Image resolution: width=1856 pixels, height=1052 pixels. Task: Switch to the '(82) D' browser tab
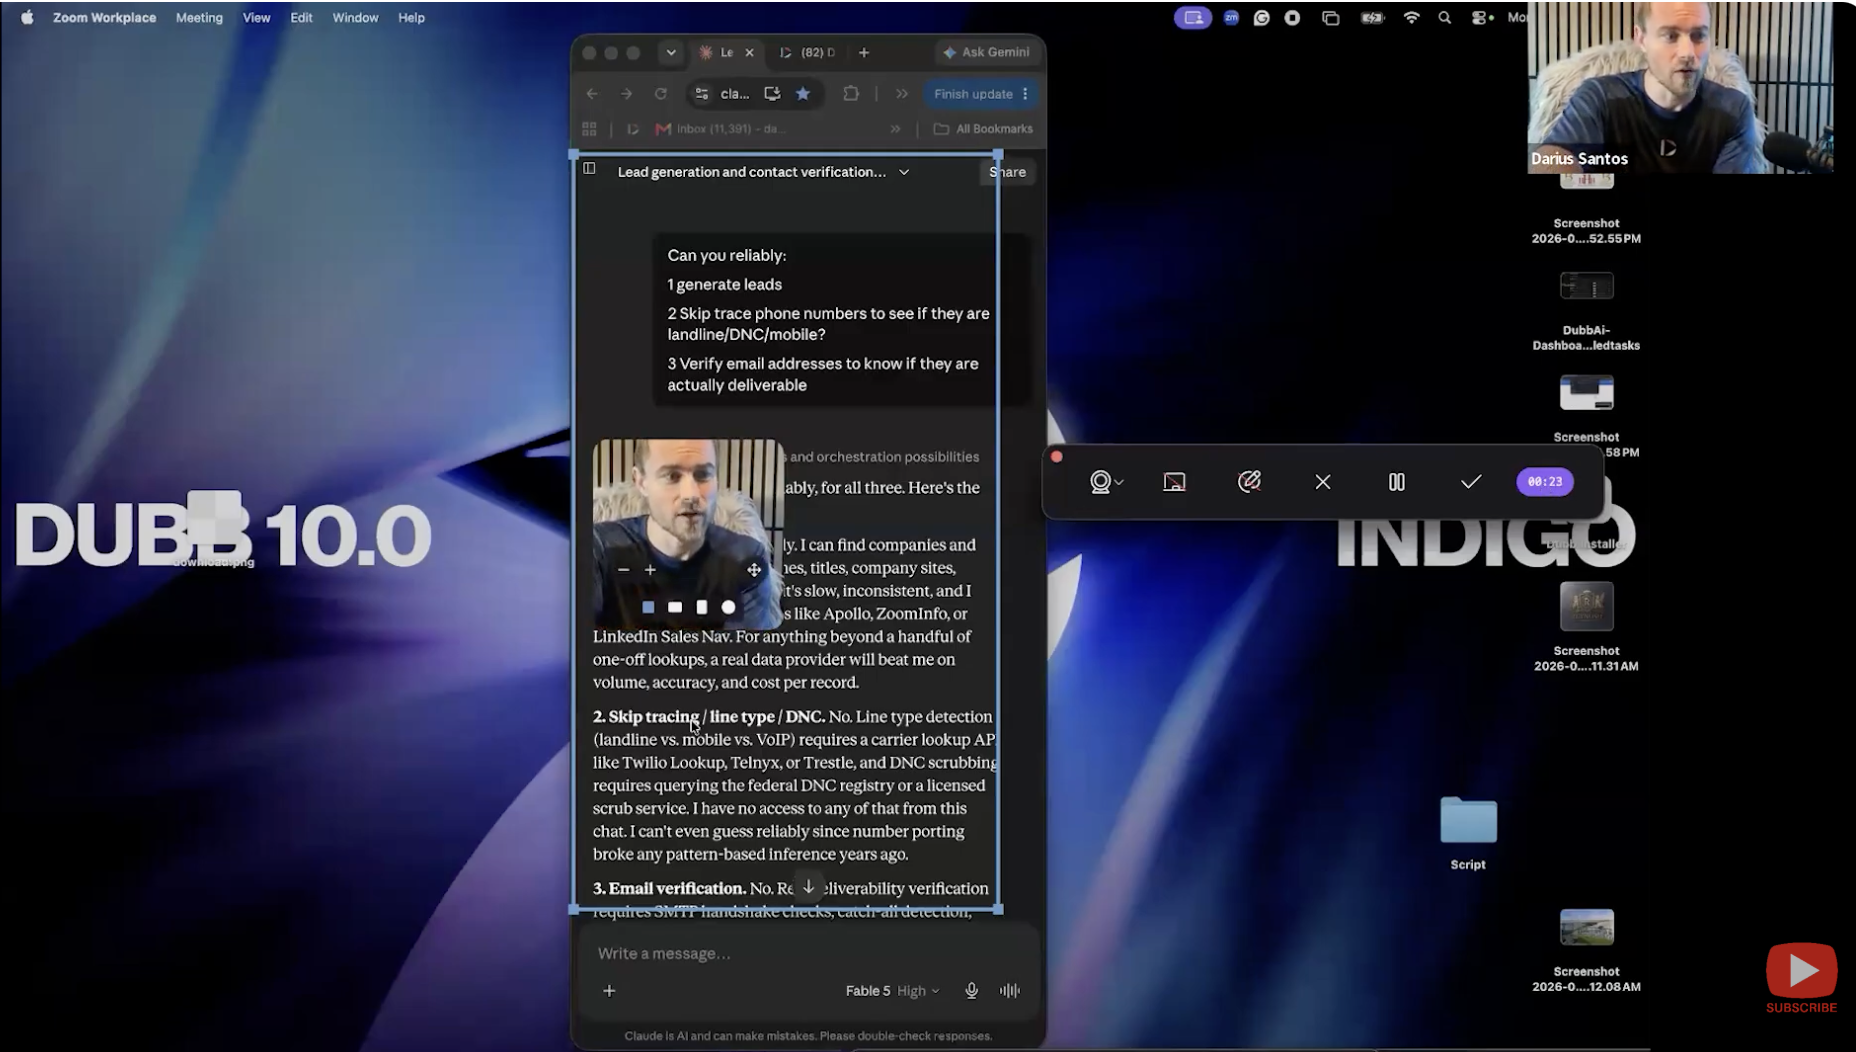(x=808, y=53)
